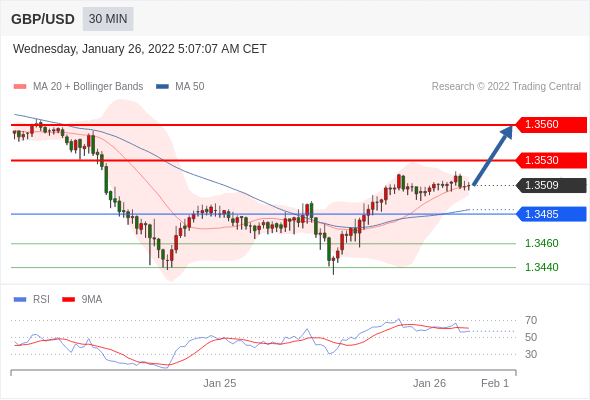Click the RSI 70 level label
590x400 pixels.
pos(531,321)
